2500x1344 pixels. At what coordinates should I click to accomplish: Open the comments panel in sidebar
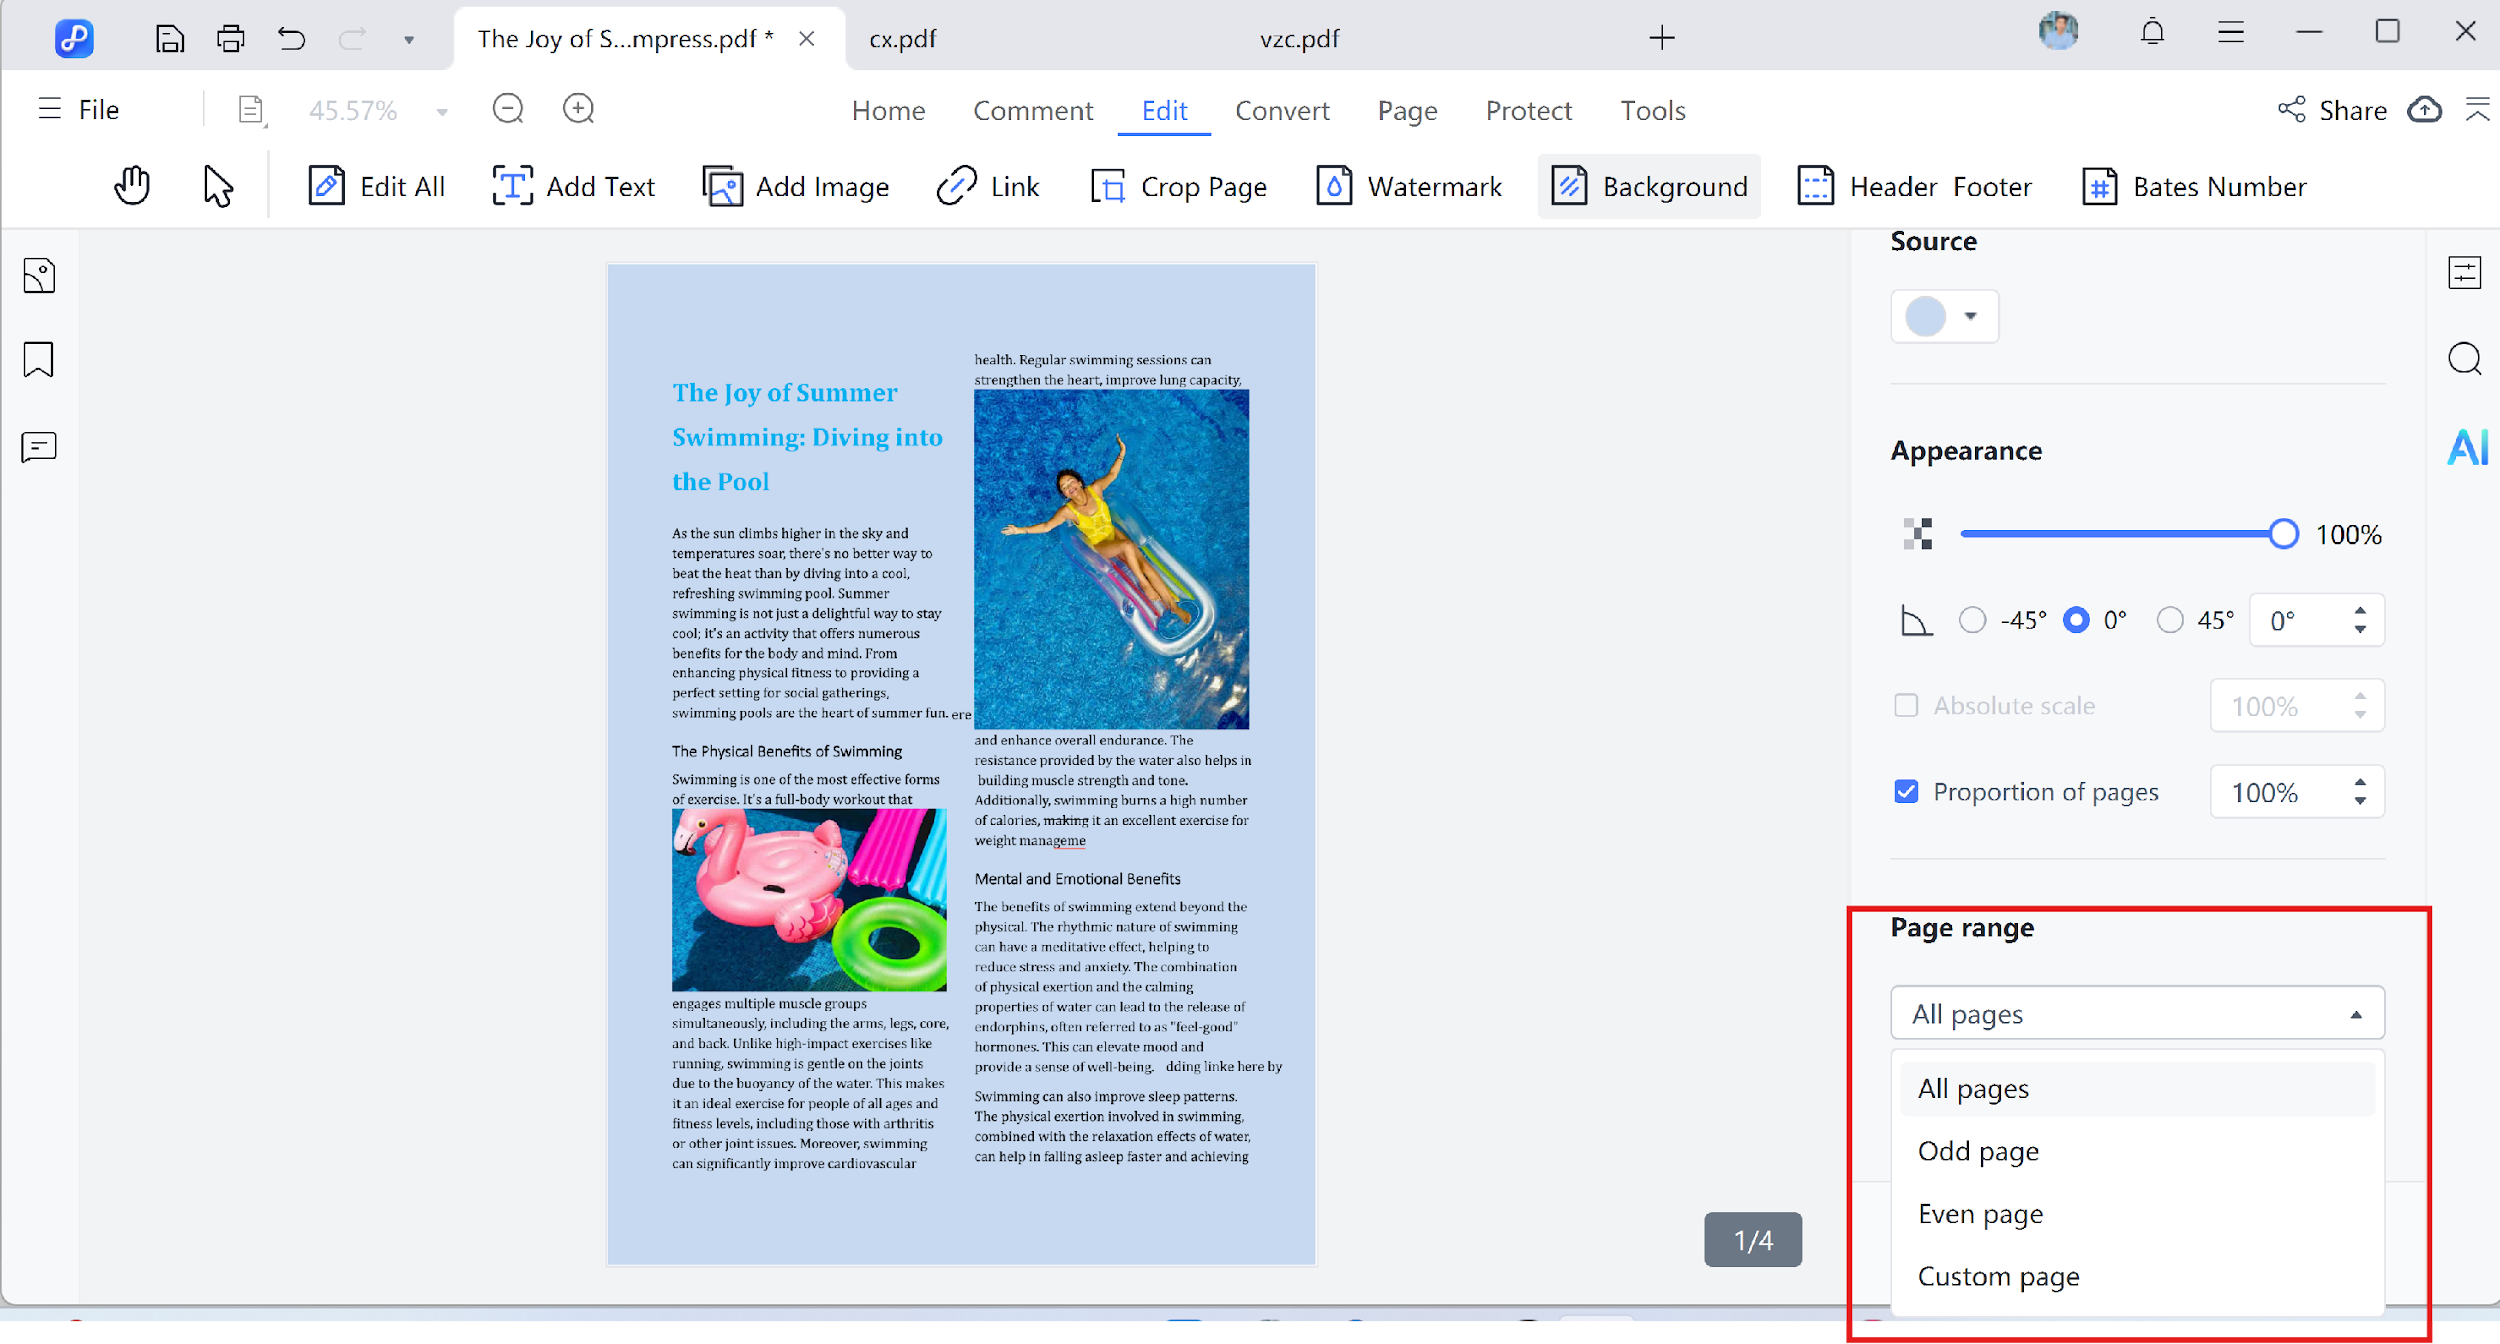(x=39, y=447)
